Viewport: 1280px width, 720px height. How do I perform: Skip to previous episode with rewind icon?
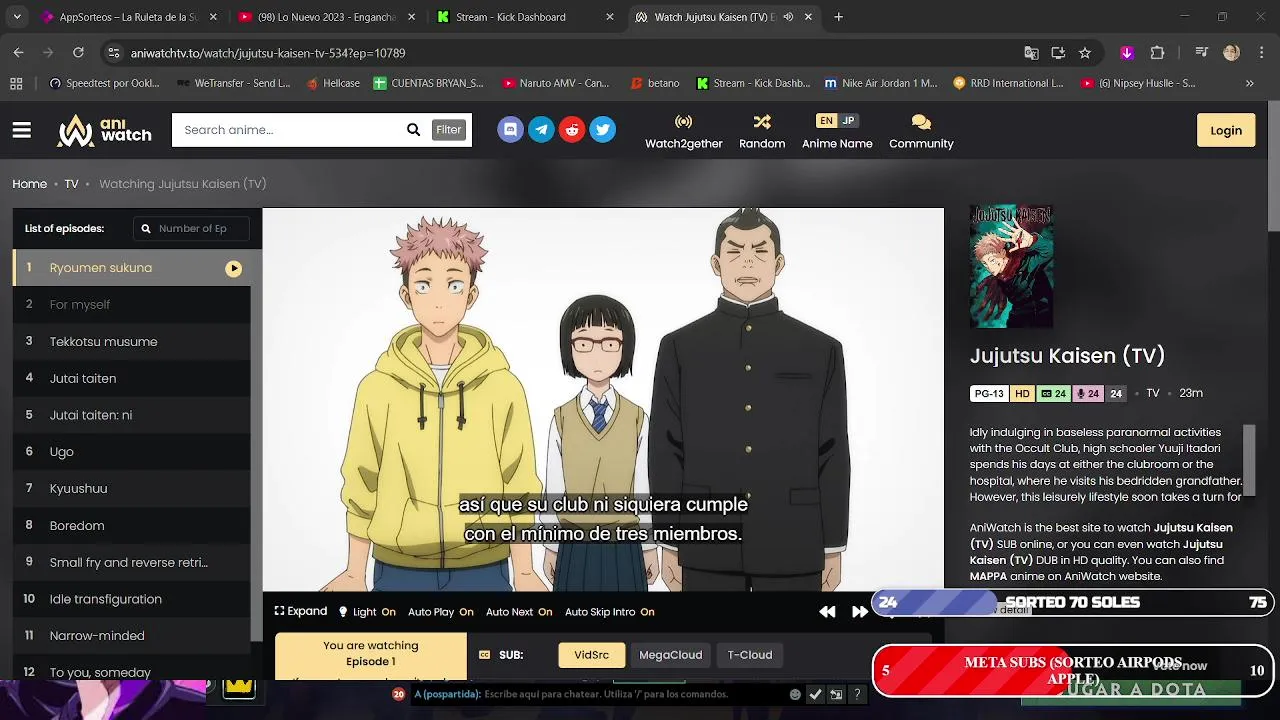(827, 612)
